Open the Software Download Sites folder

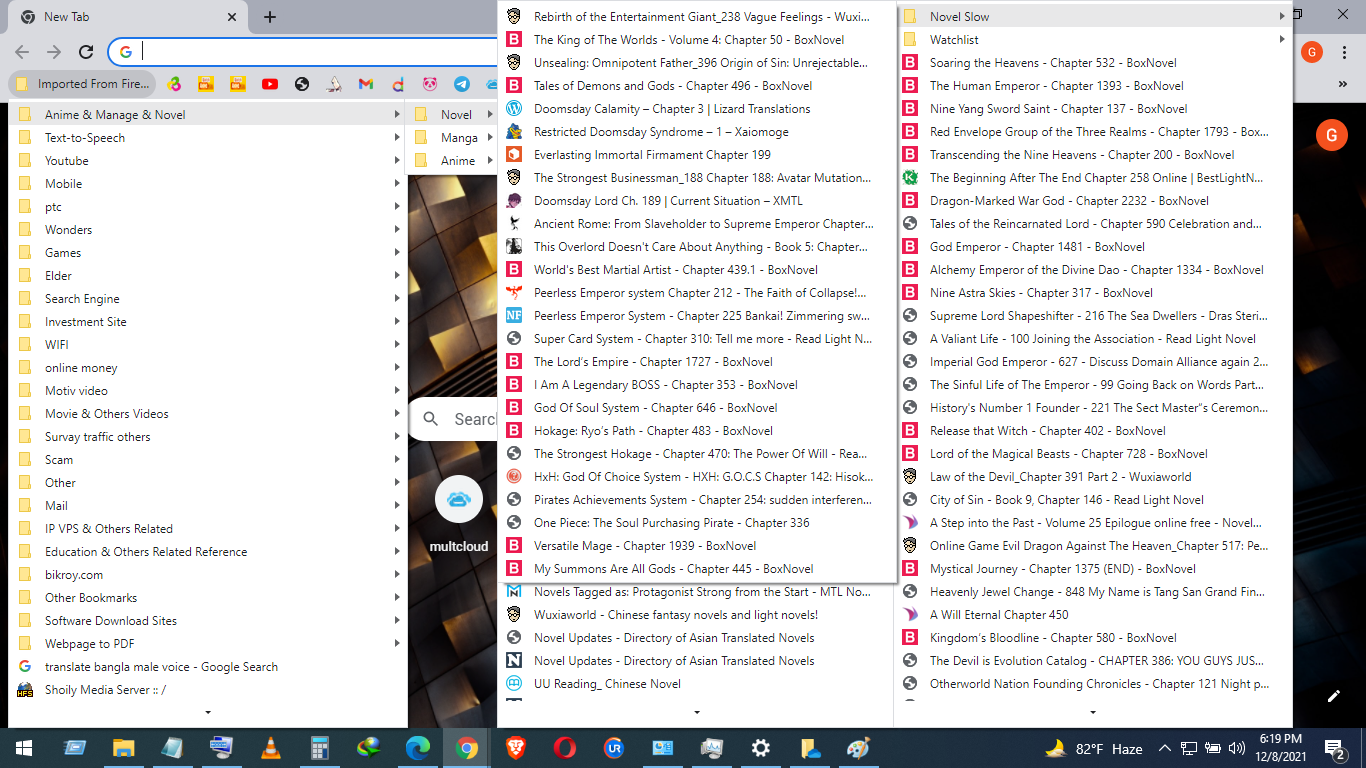pyautogui.click(x=208, y=621)
